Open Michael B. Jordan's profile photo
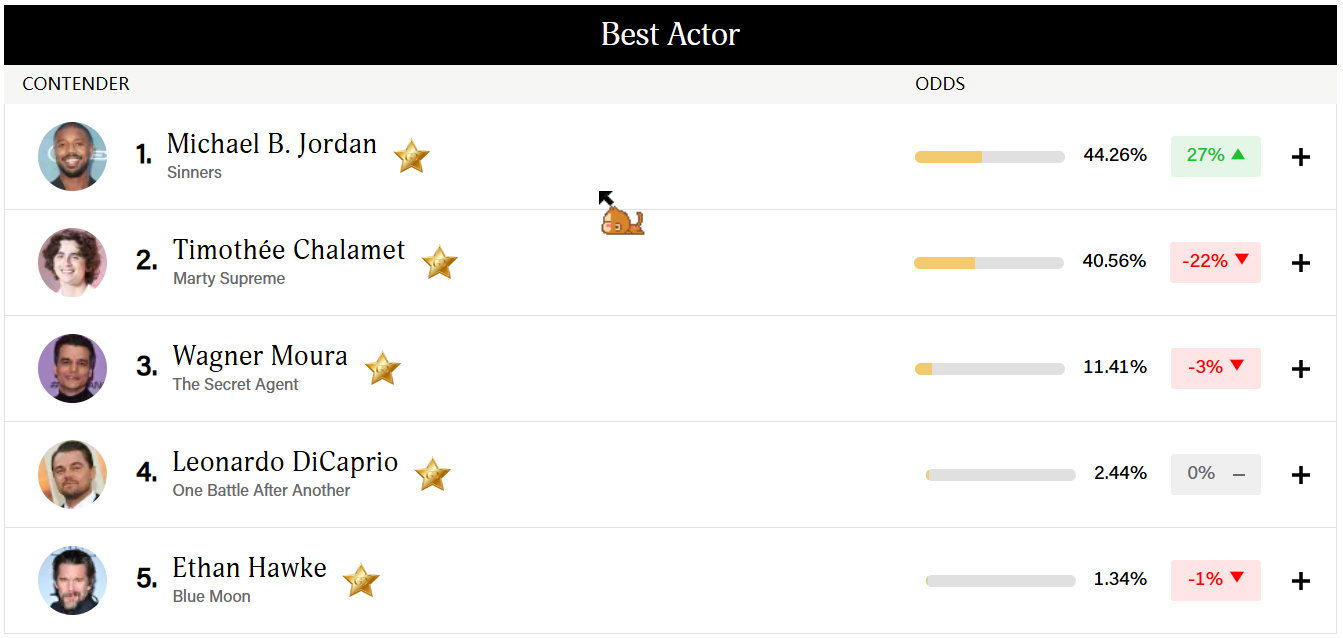The height and width of the screenshot is (638, 1343). point(72,157)
